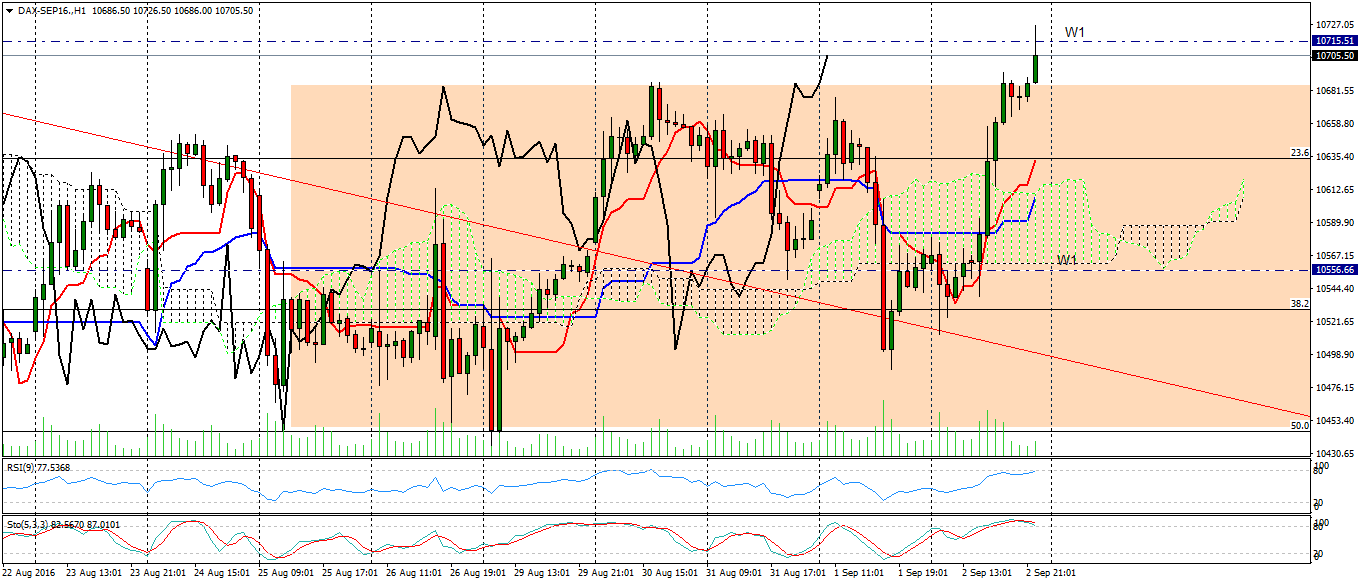Click the 10658.80 price scale value
1358x584 pixels.
tap(1335, 123)
